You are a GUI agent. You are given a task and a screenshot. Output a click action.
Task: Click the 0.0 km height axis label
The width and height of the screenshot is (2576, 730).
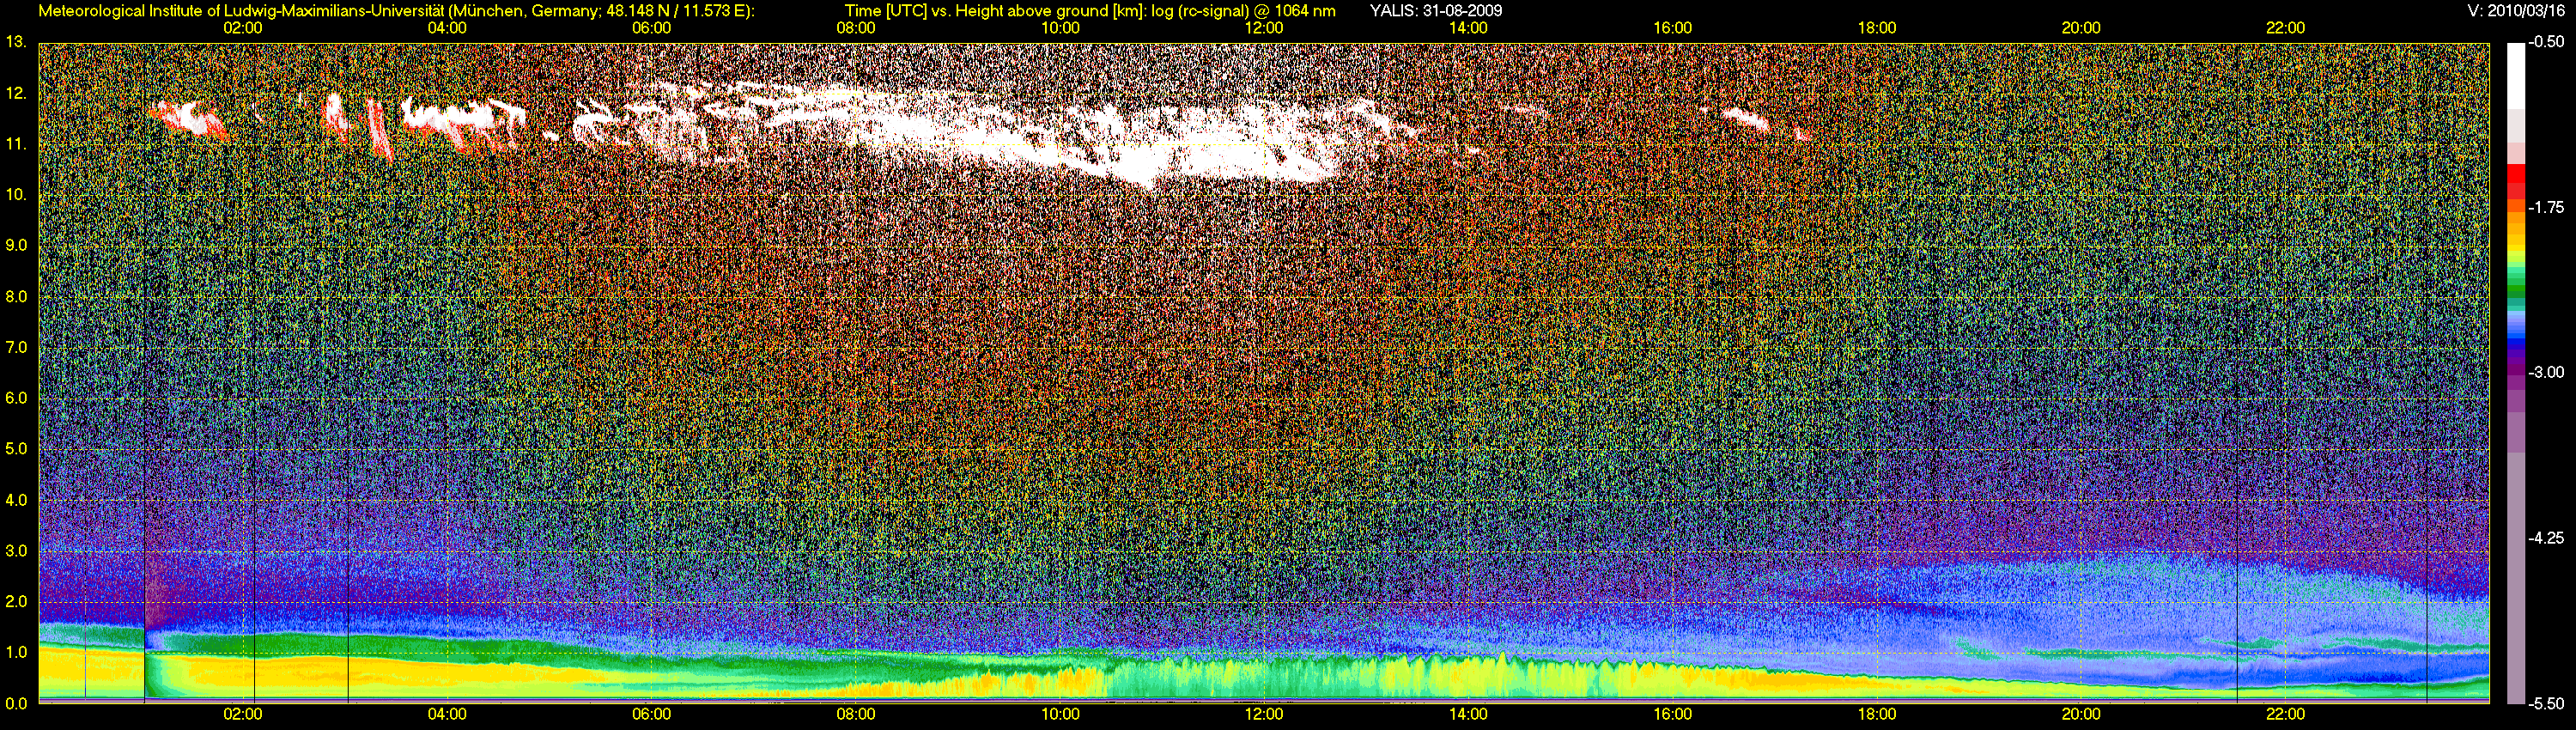point(15,703)
